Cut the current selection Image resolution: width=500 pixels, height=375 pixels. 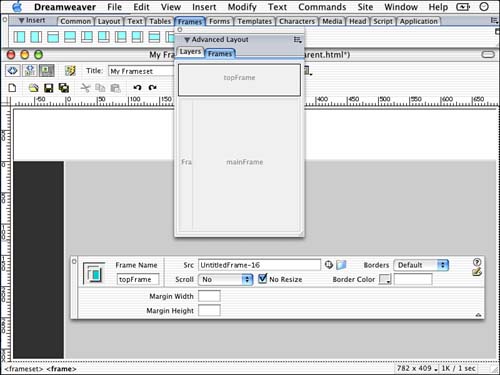click(86, 88)
